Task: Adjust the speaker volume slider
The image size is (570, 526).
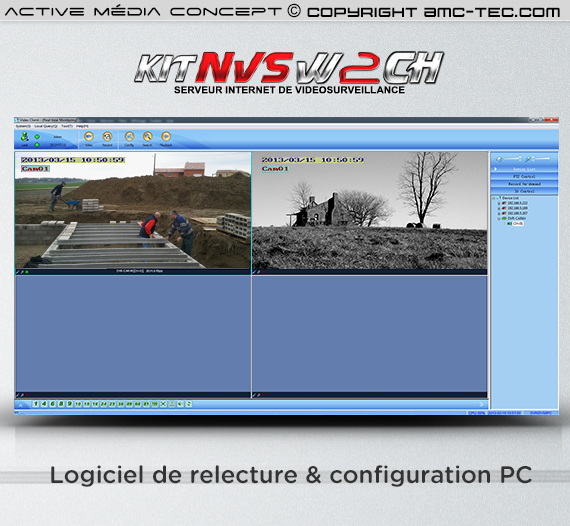Action: [x=512, y=159]
